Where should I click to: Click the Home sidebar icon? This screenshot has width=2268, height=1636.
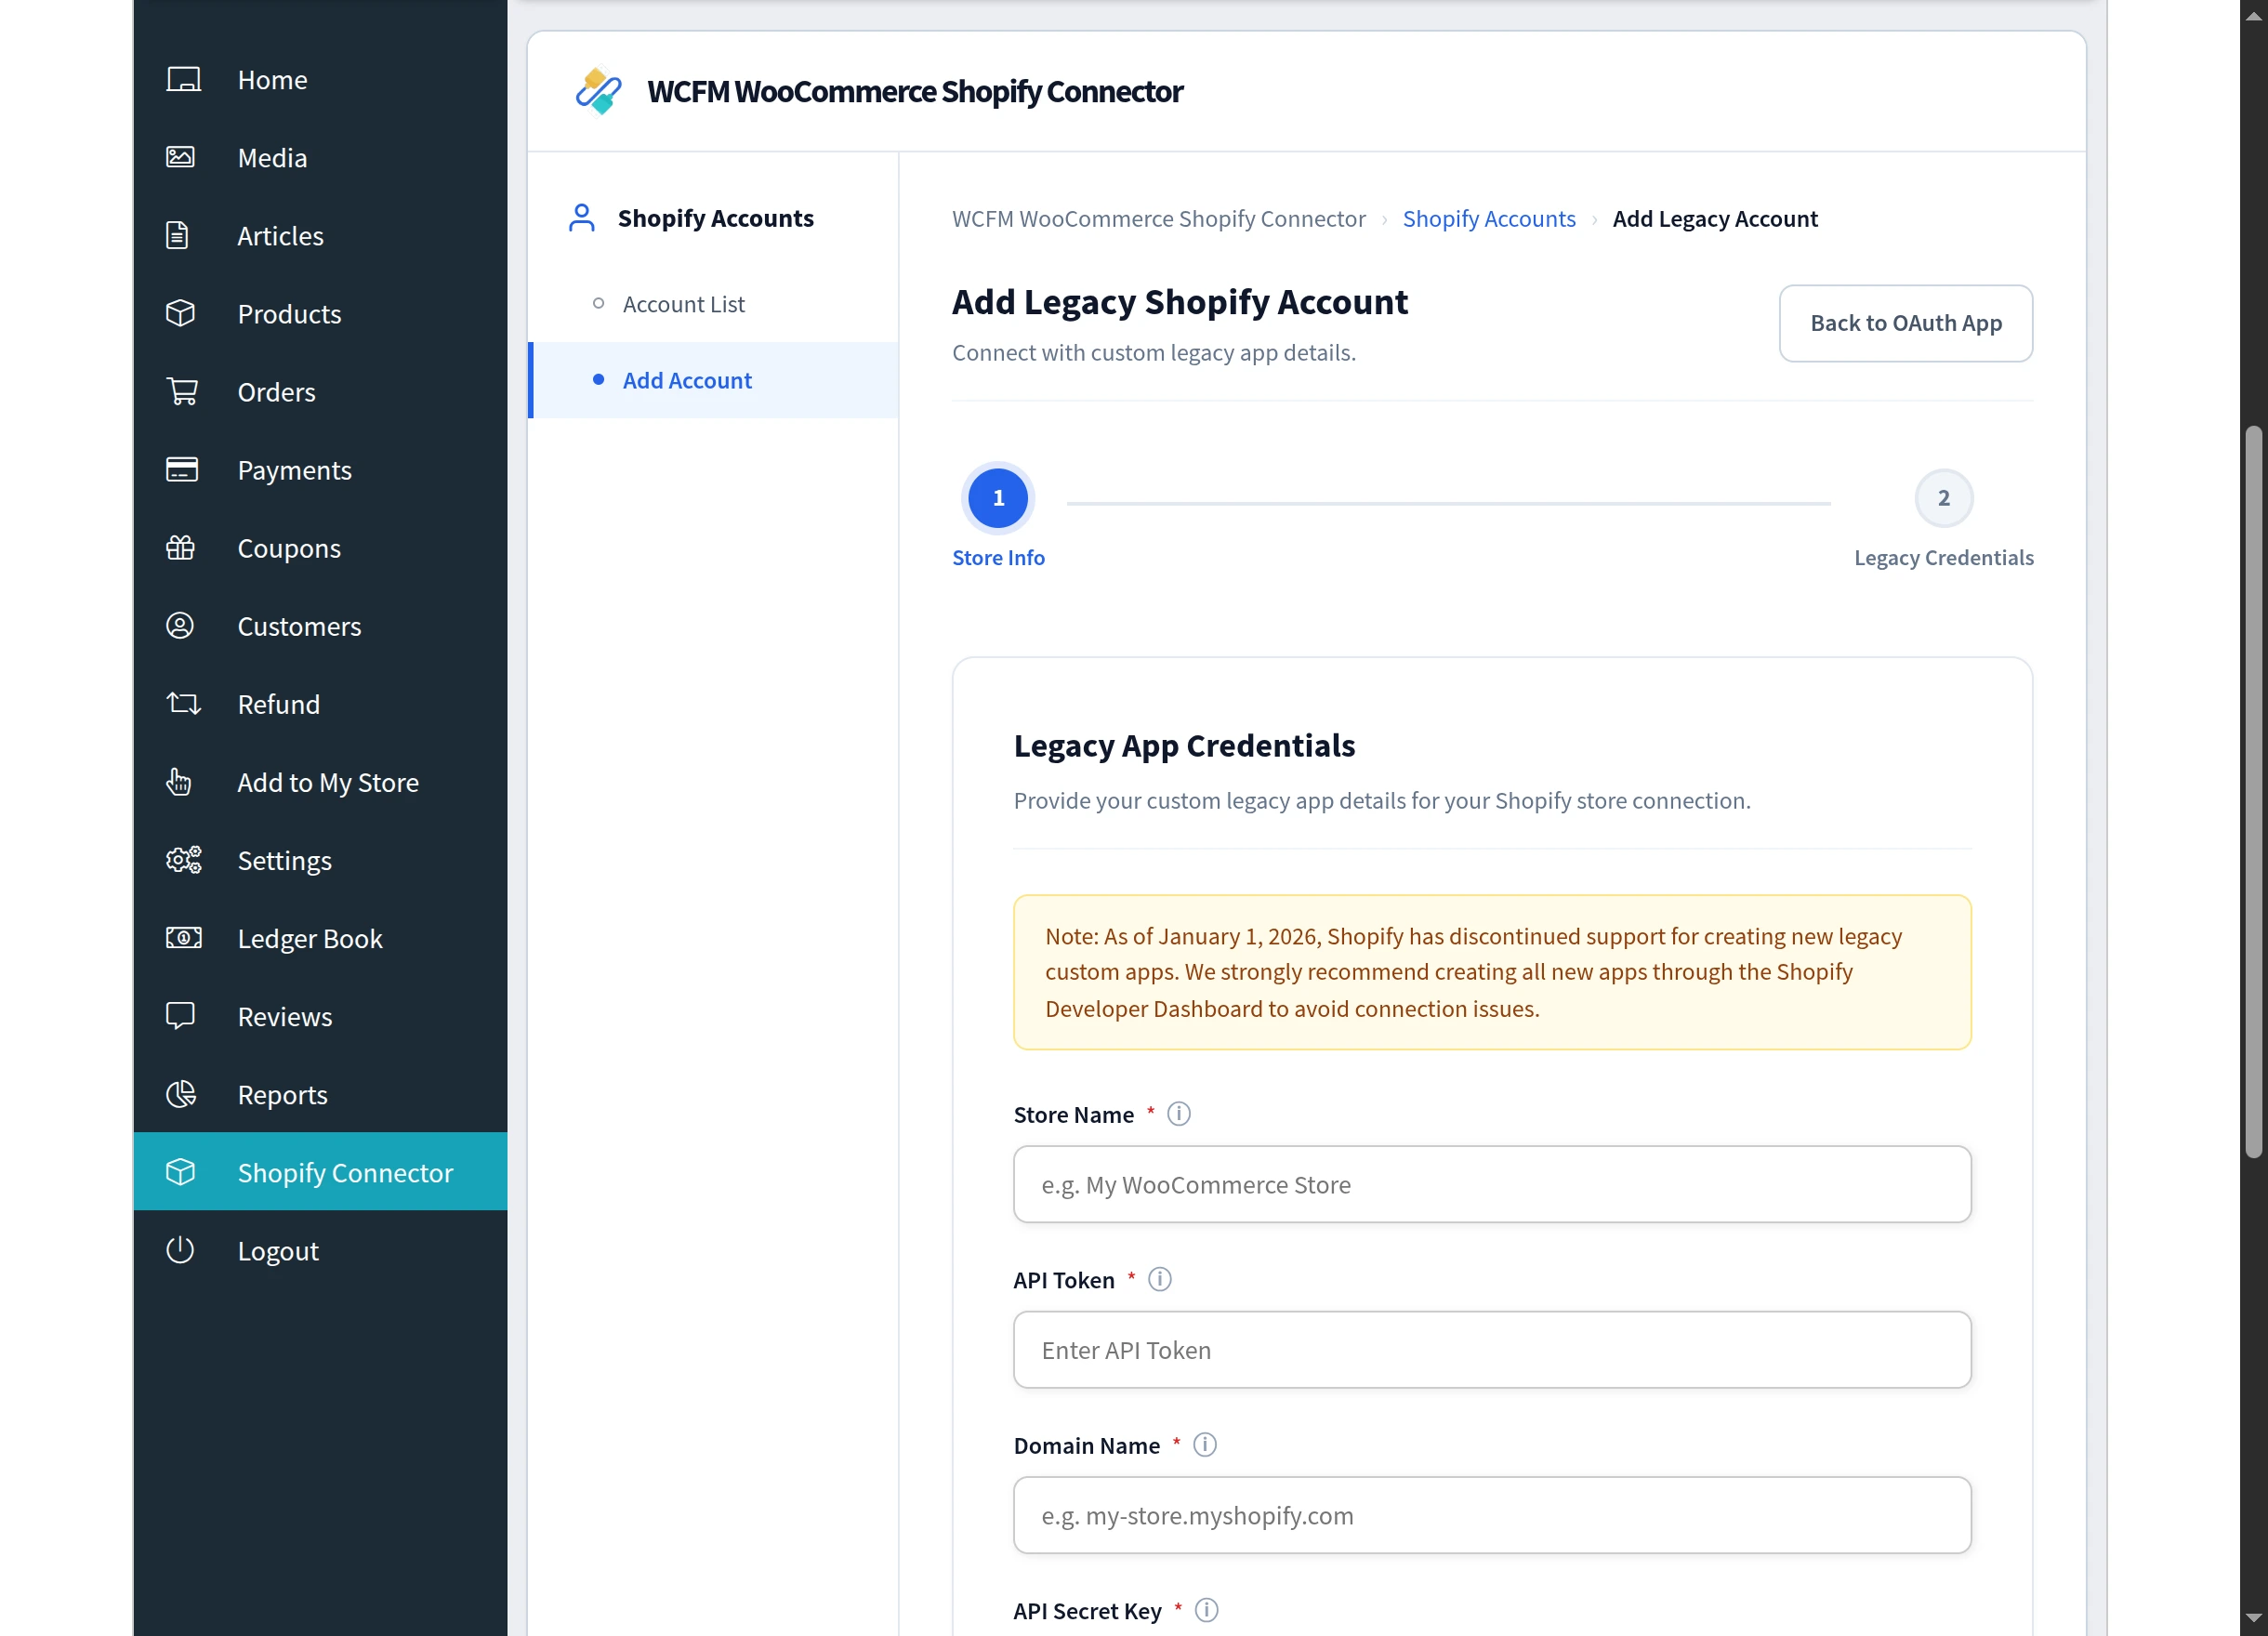[183, 80]
